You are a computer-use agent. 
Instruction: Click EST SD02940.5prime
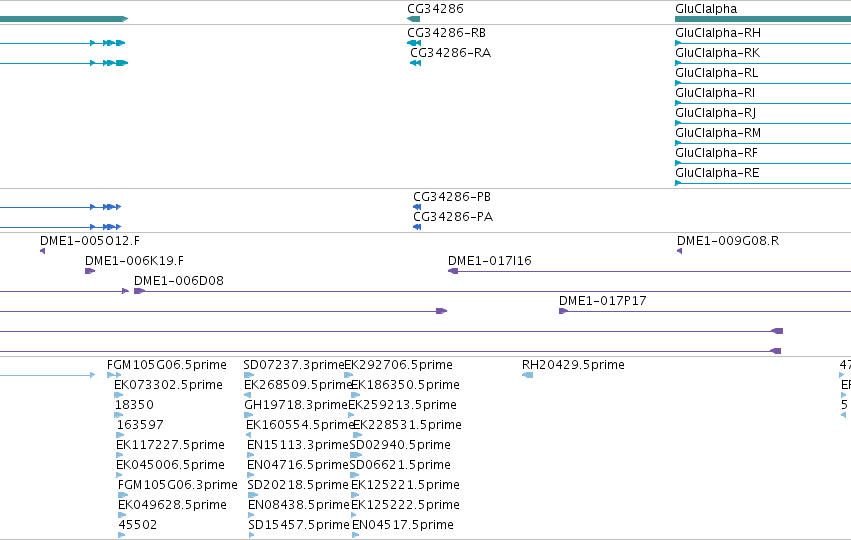[x=400, y=445]
